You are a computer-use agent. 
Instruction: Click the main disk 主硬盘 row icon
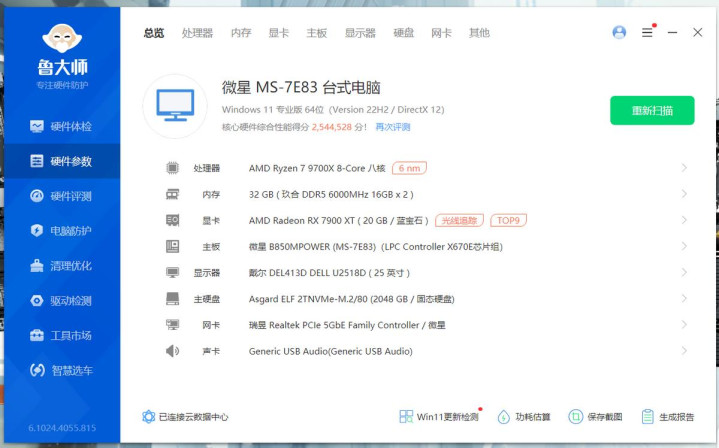[172, 299]
